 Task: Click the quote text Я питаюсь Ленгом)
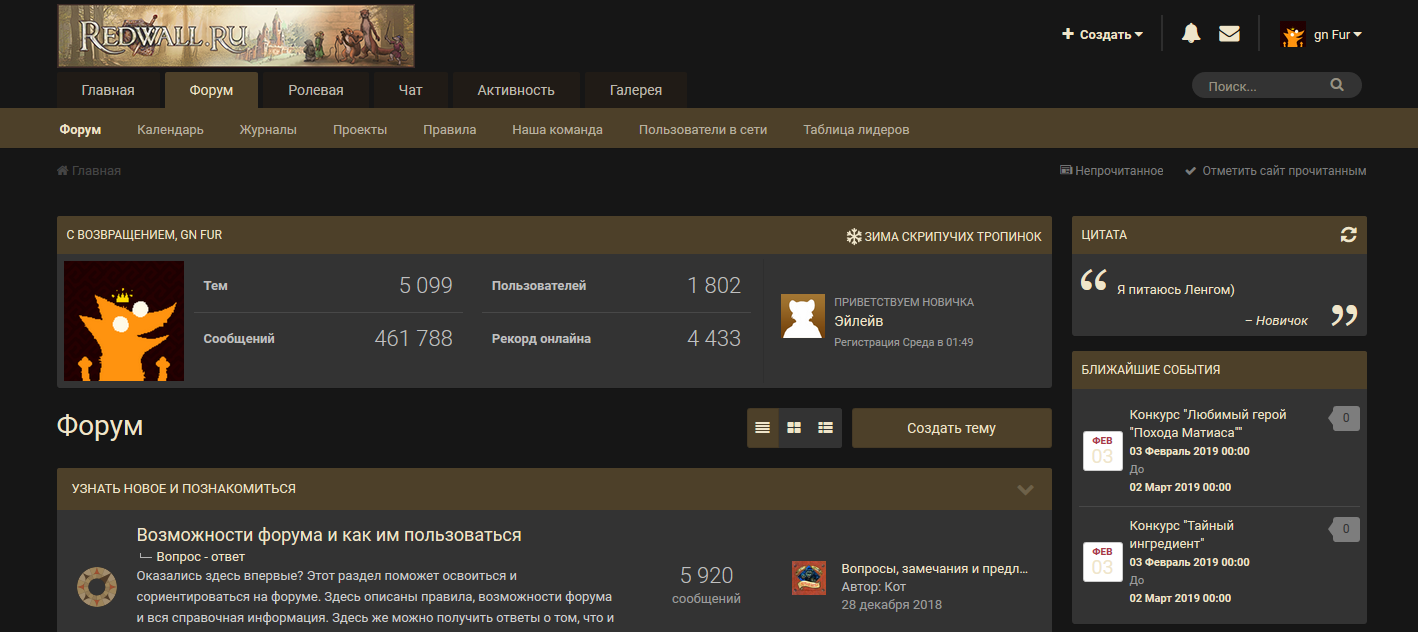pos(1176,289)
